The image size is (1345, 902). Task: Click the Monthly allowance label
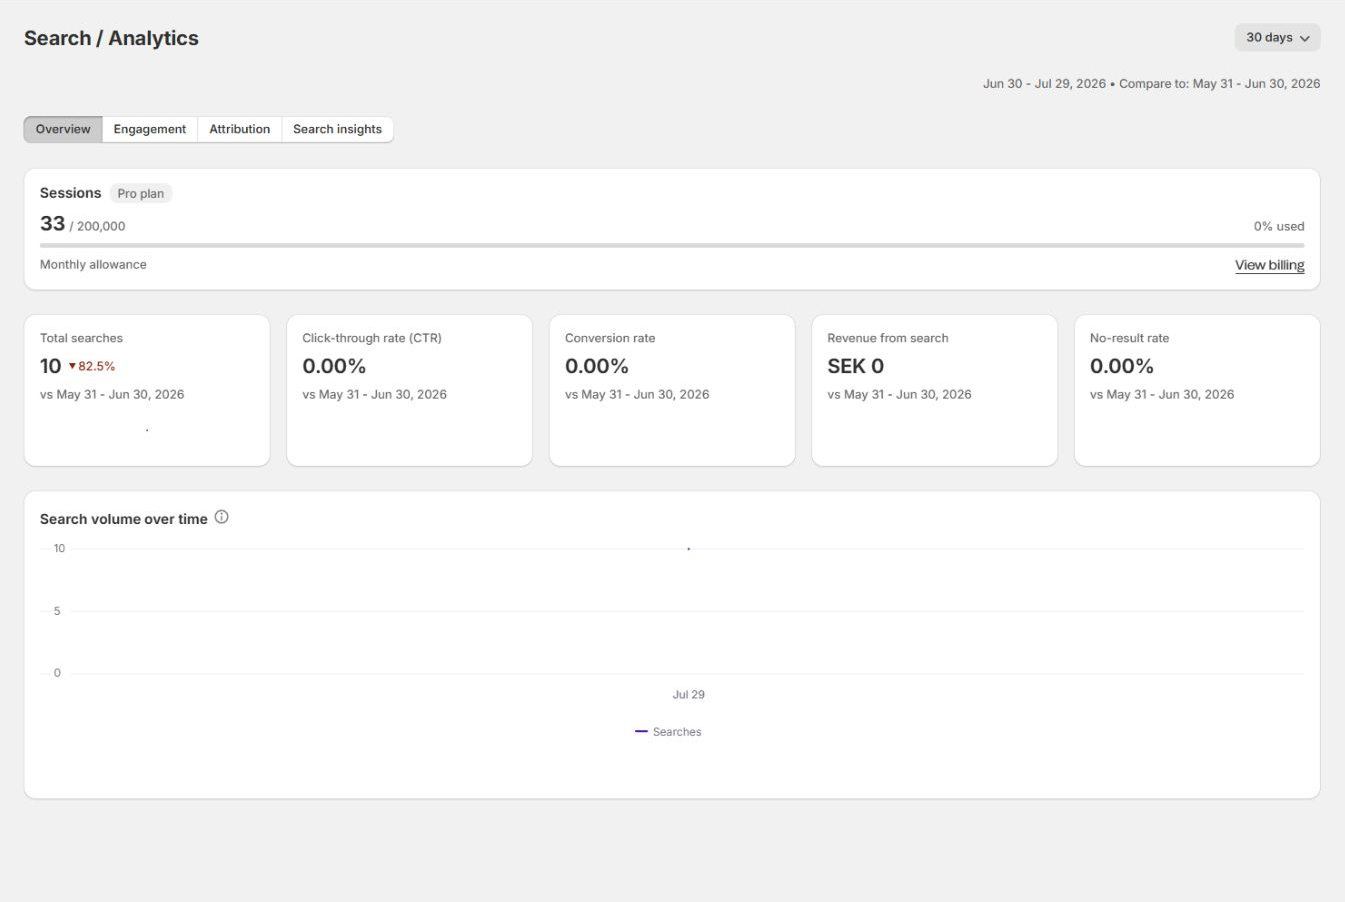tap(93, 264)
